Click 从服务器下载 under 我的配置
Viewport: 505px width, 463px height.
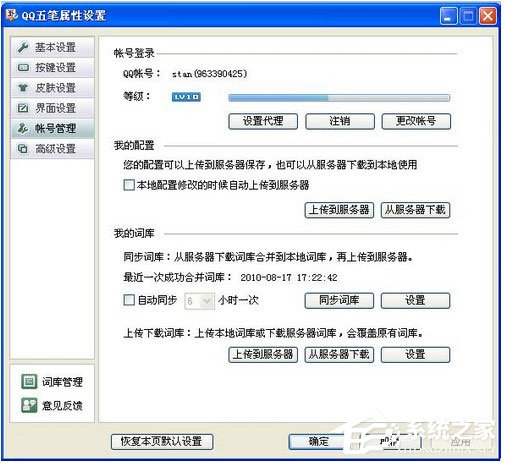[x=415, y=210]
